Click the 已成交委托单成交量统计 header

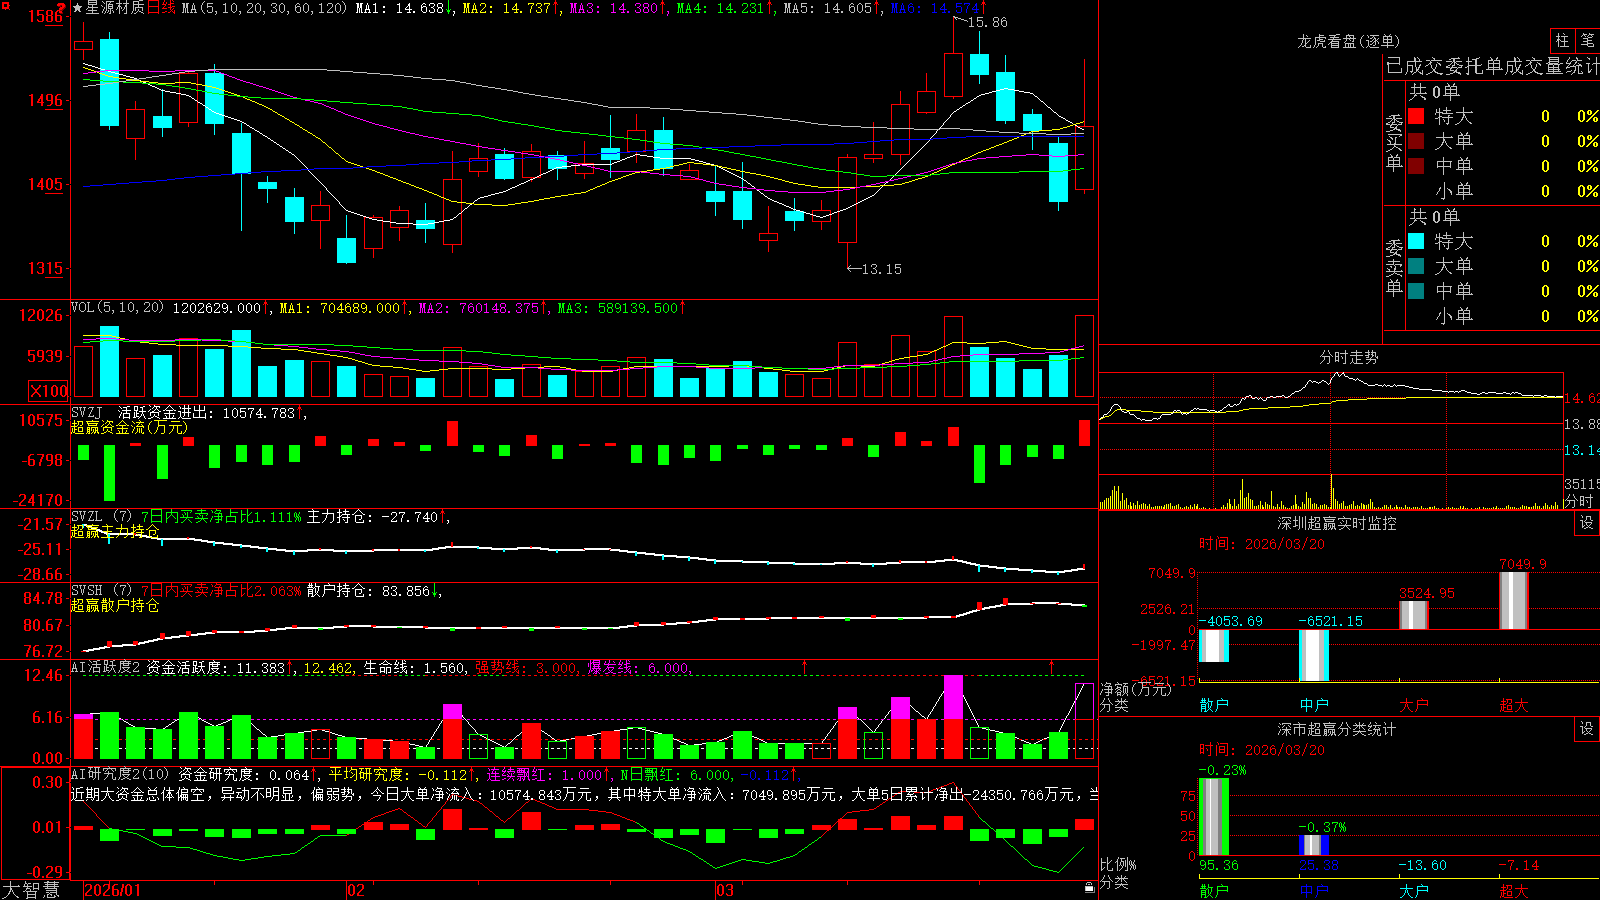pos(1492,66)
